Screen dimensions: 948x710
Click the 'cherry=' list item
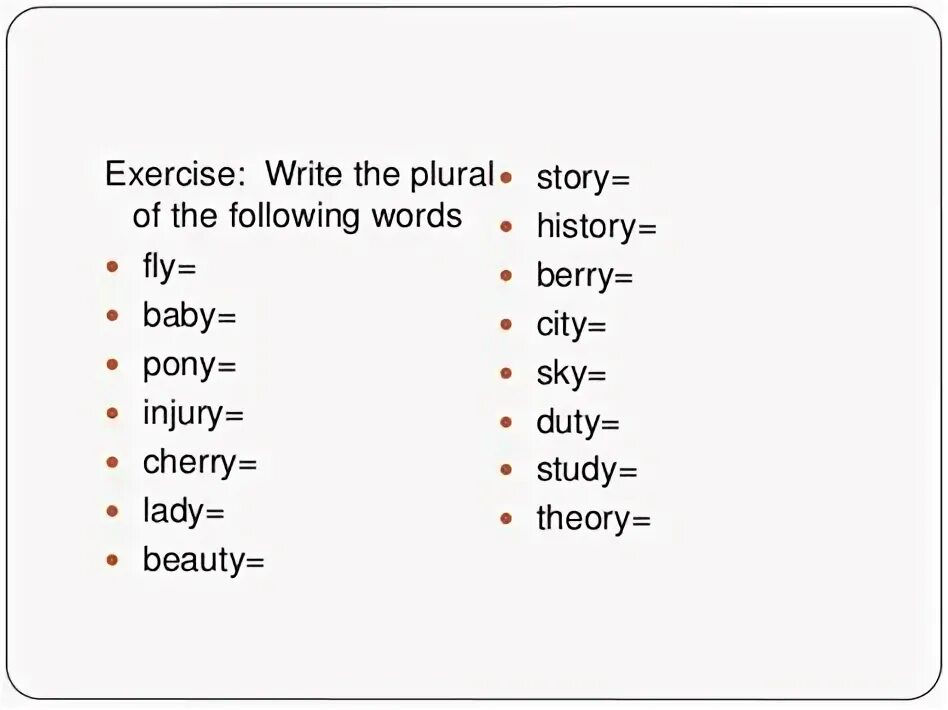(200, 464)
